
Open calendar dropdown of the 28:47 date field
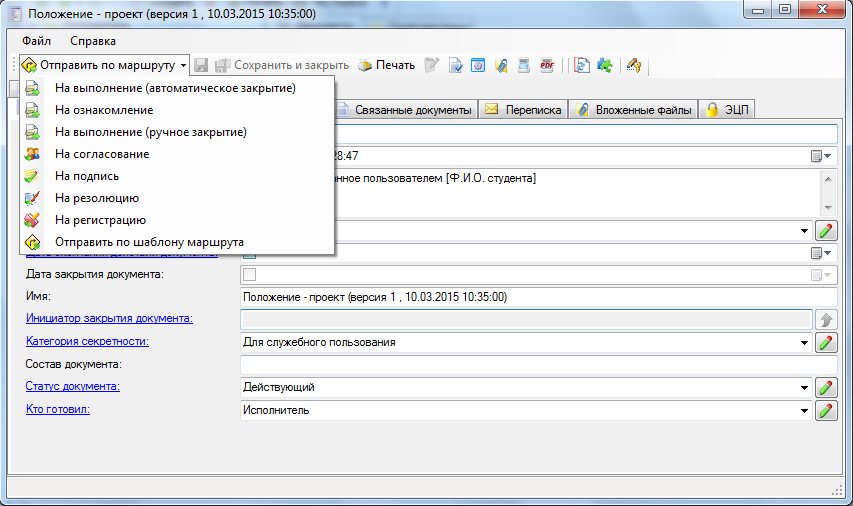tap(821, 156)
